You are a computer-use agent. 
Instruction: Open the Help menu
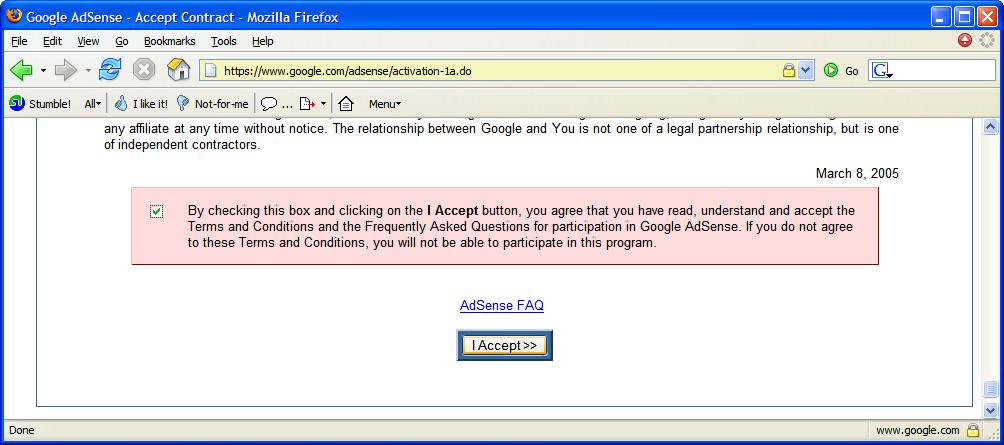(x=263, y=41)
